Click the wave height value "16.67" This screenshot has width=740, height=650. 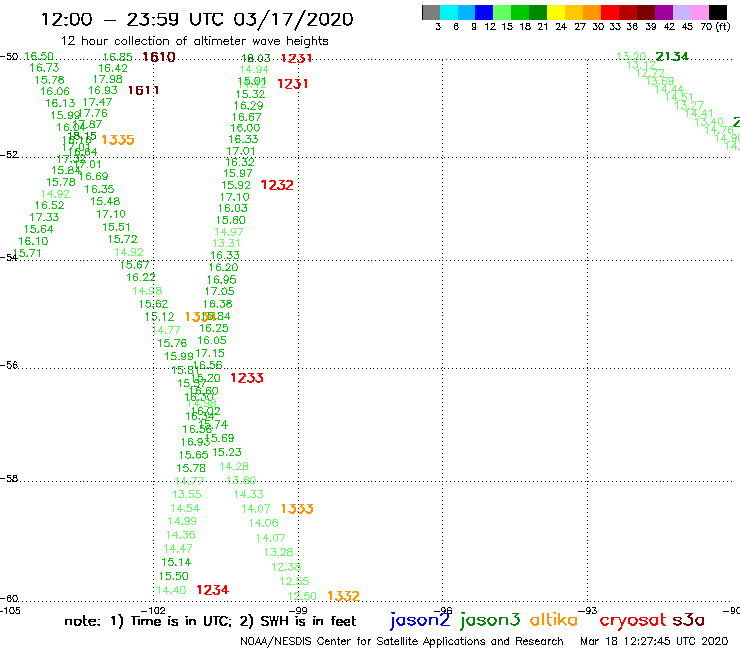[x=246, y=117]
